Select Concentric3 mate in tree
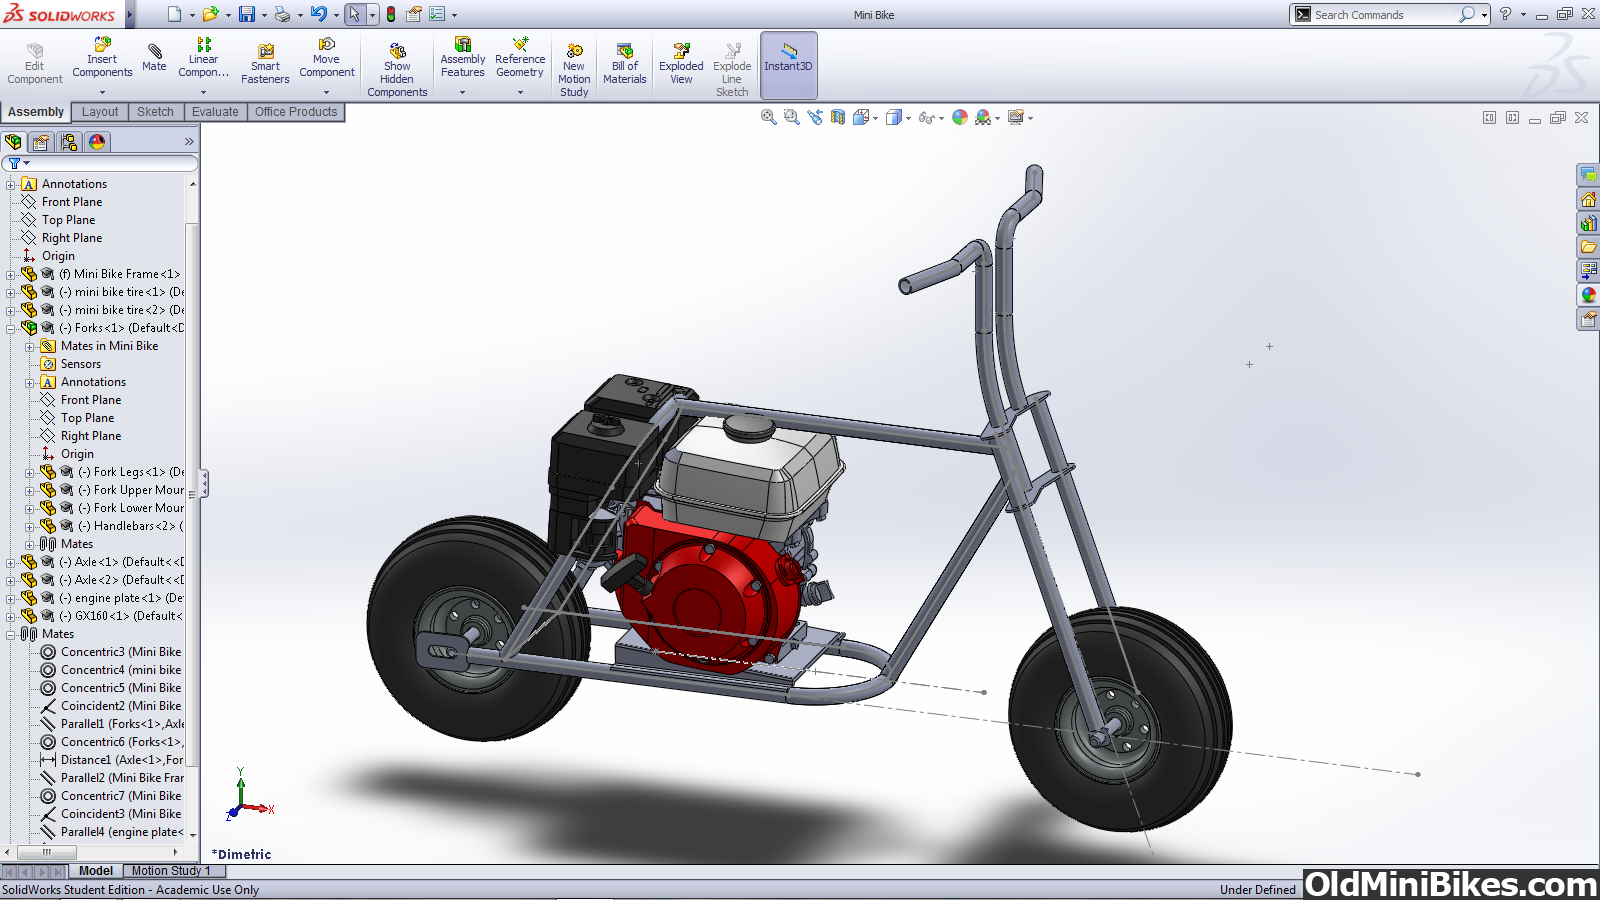The image size is (1600, 900). [111, 652]
